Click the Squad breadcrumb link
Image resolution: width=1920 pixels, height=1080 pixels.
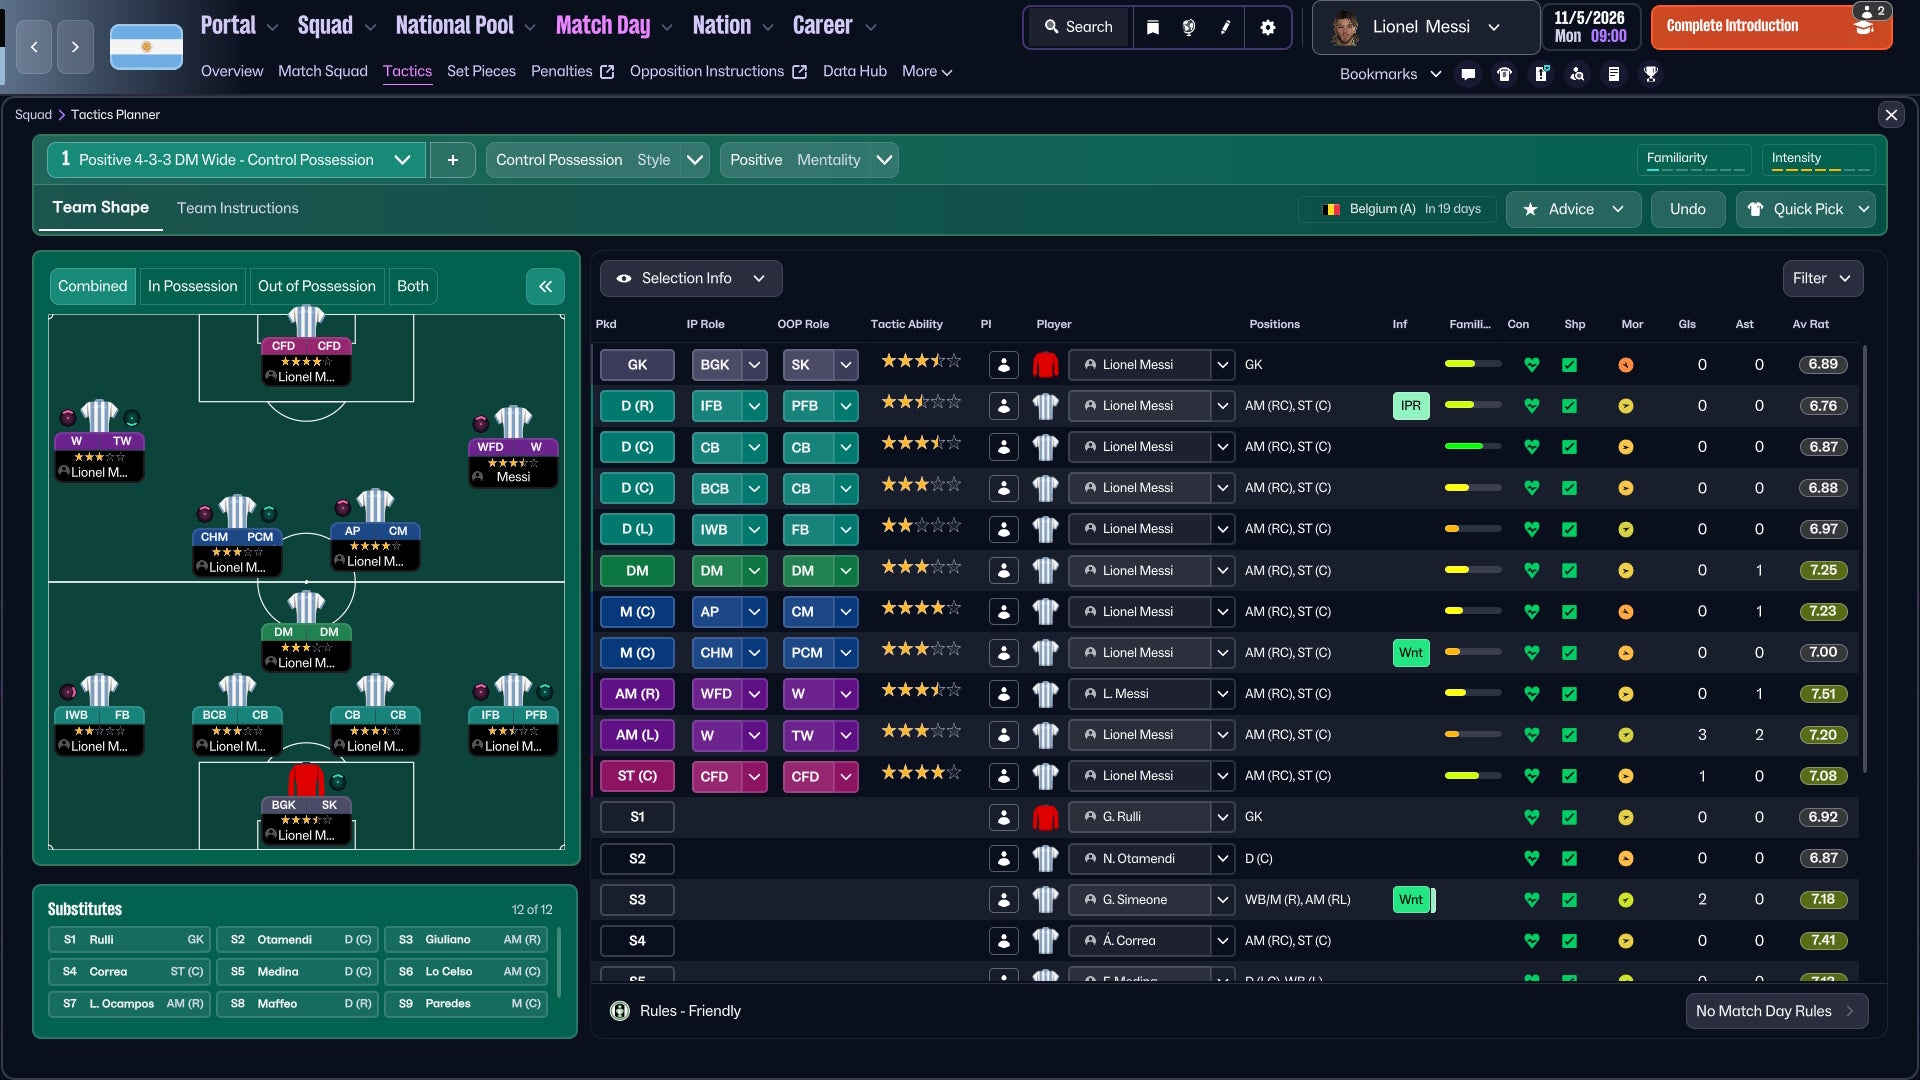pyautogui.click(x=33, y=115)
